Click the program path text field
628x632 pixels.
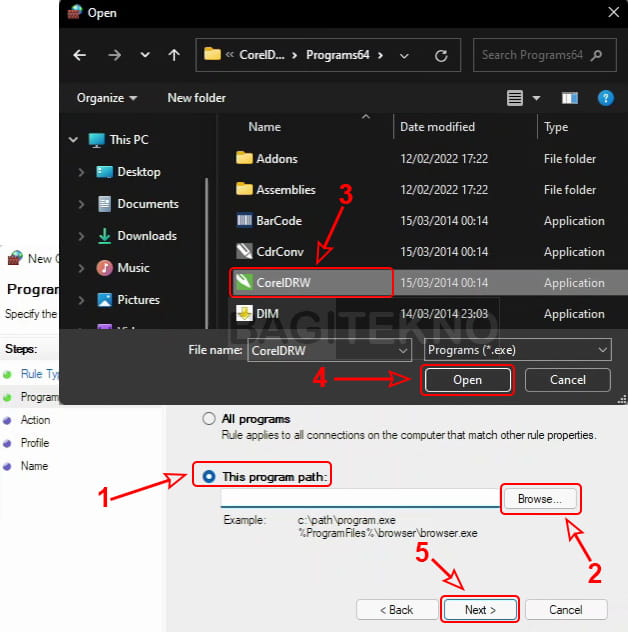click(x=360, y=498)
